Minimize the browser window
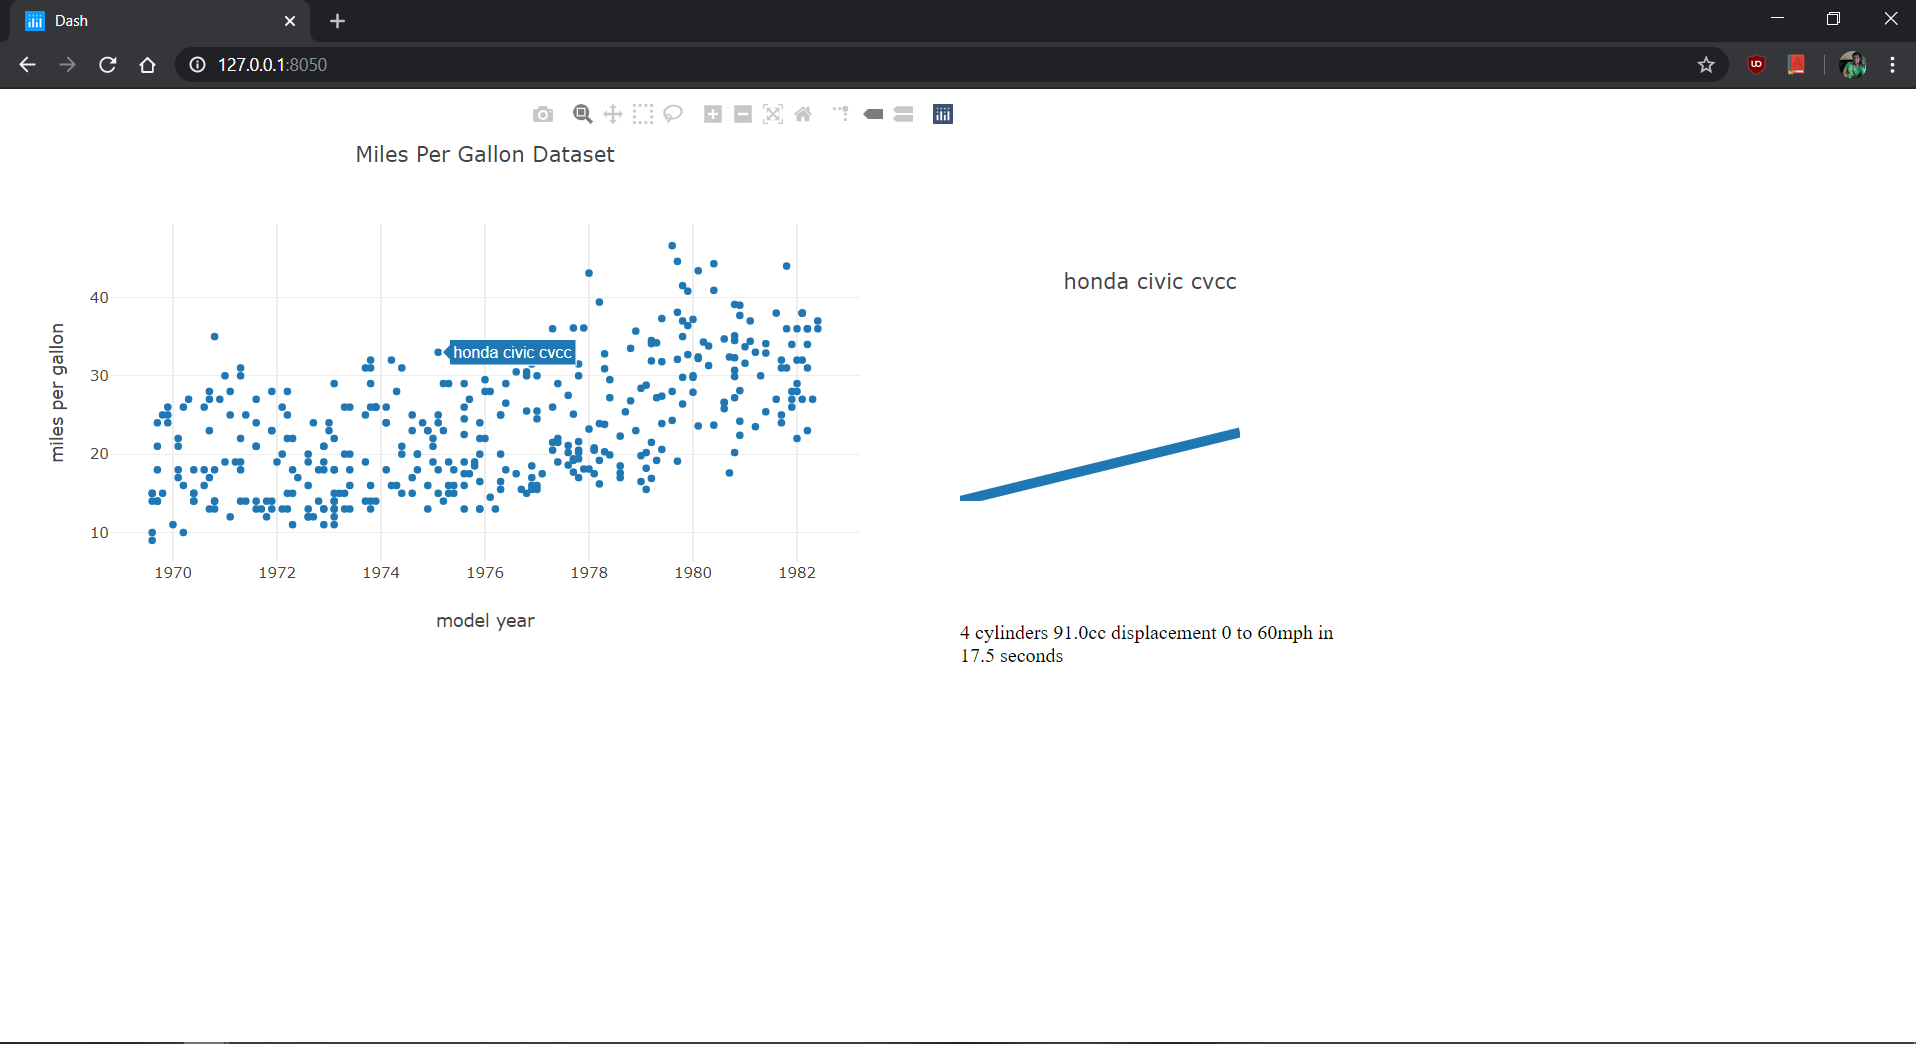 [1777, 19]
